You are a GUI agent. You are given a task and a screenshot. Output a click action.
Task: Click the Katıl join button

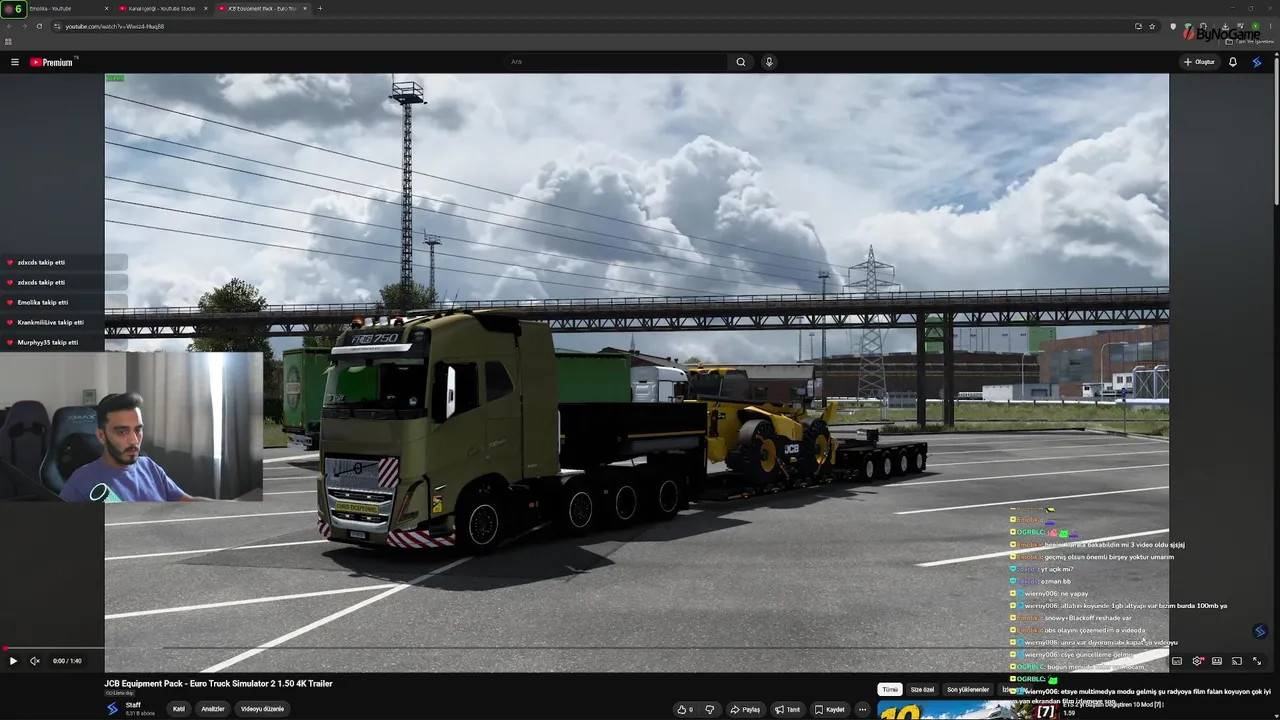(x=179, y=709)
